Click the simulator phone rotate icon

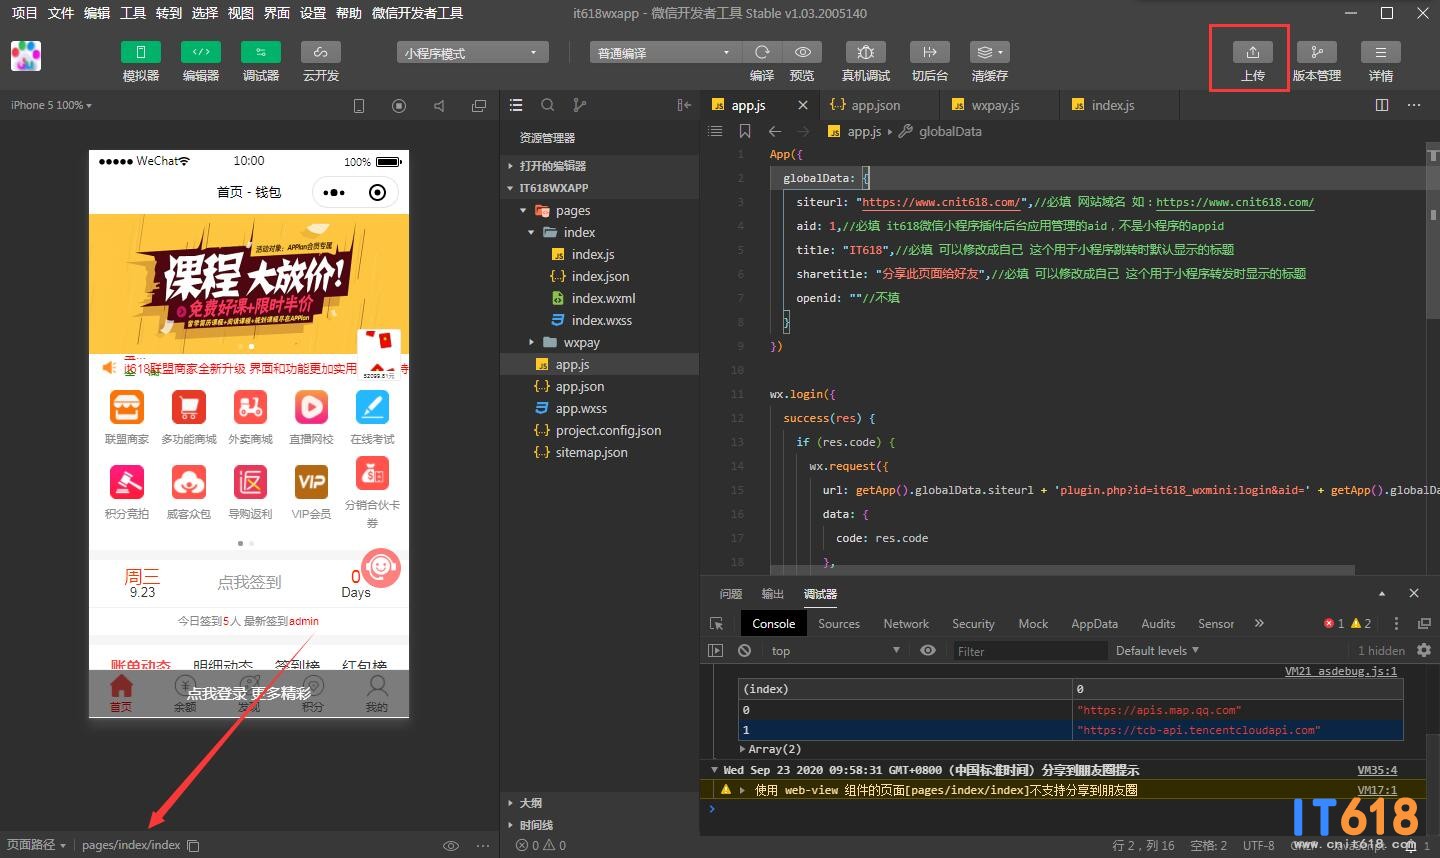pyautogui.click(x=360, y=106)
